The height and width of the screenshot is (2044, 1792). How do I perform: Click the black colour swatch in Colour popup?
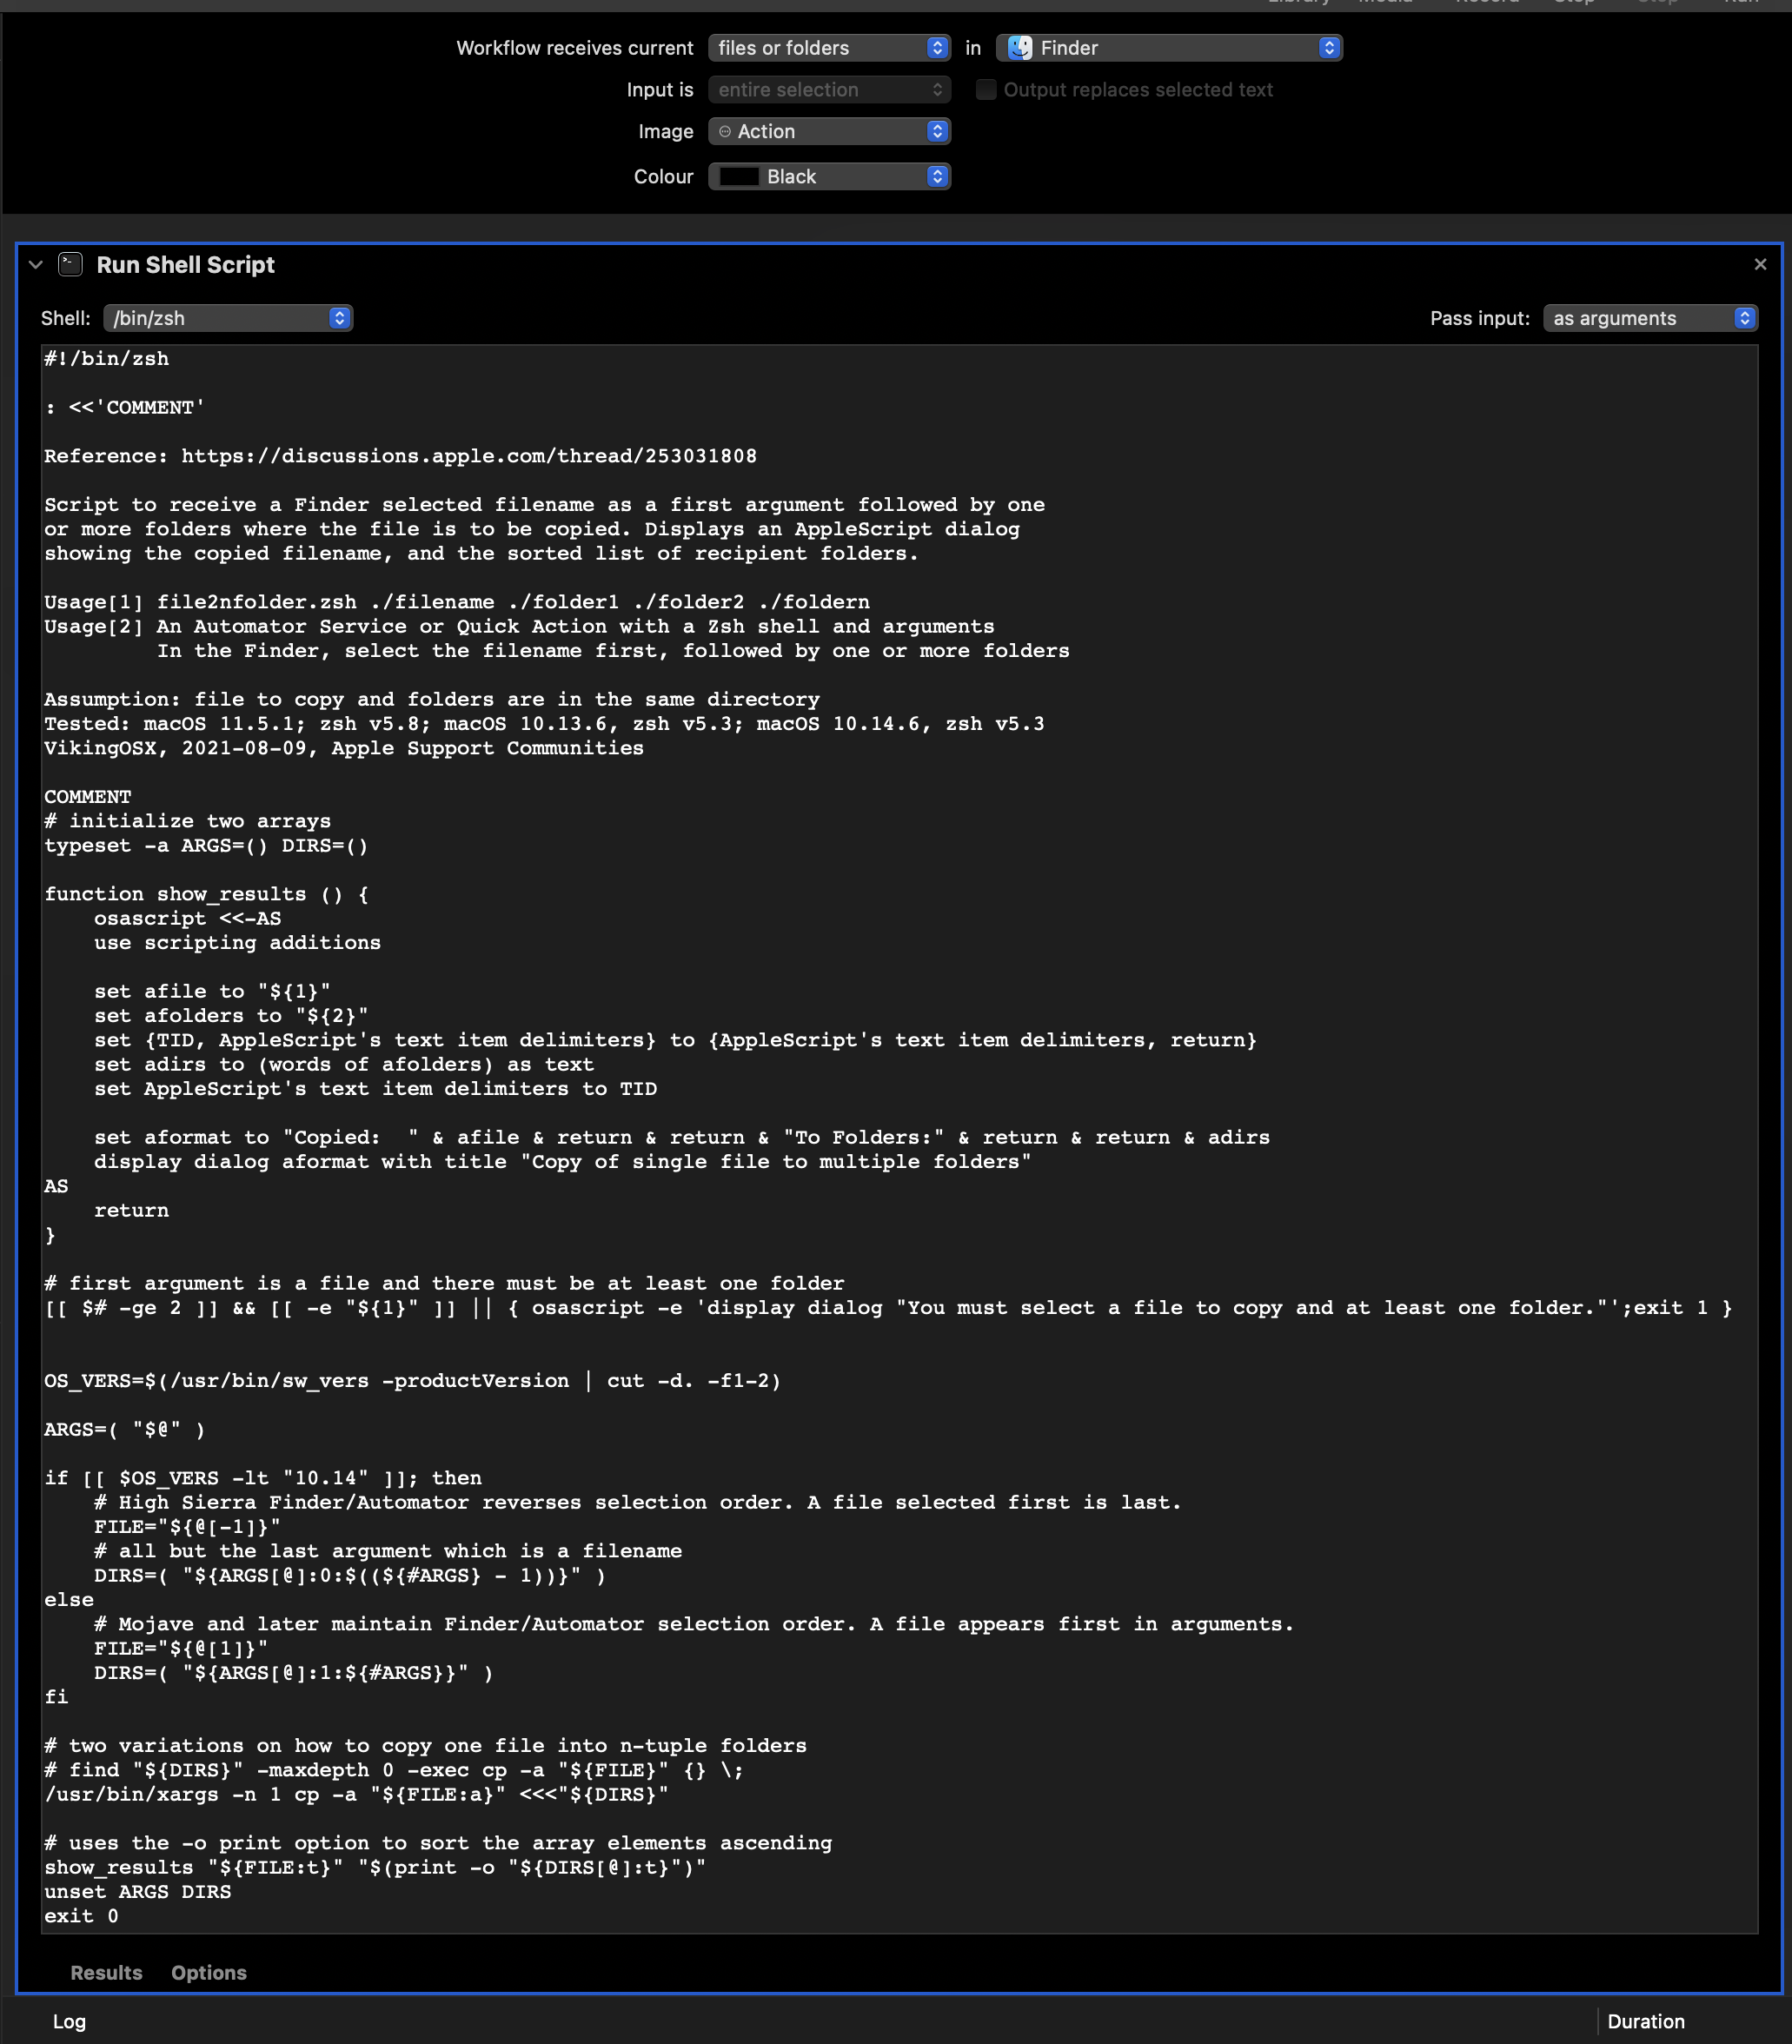739,176
